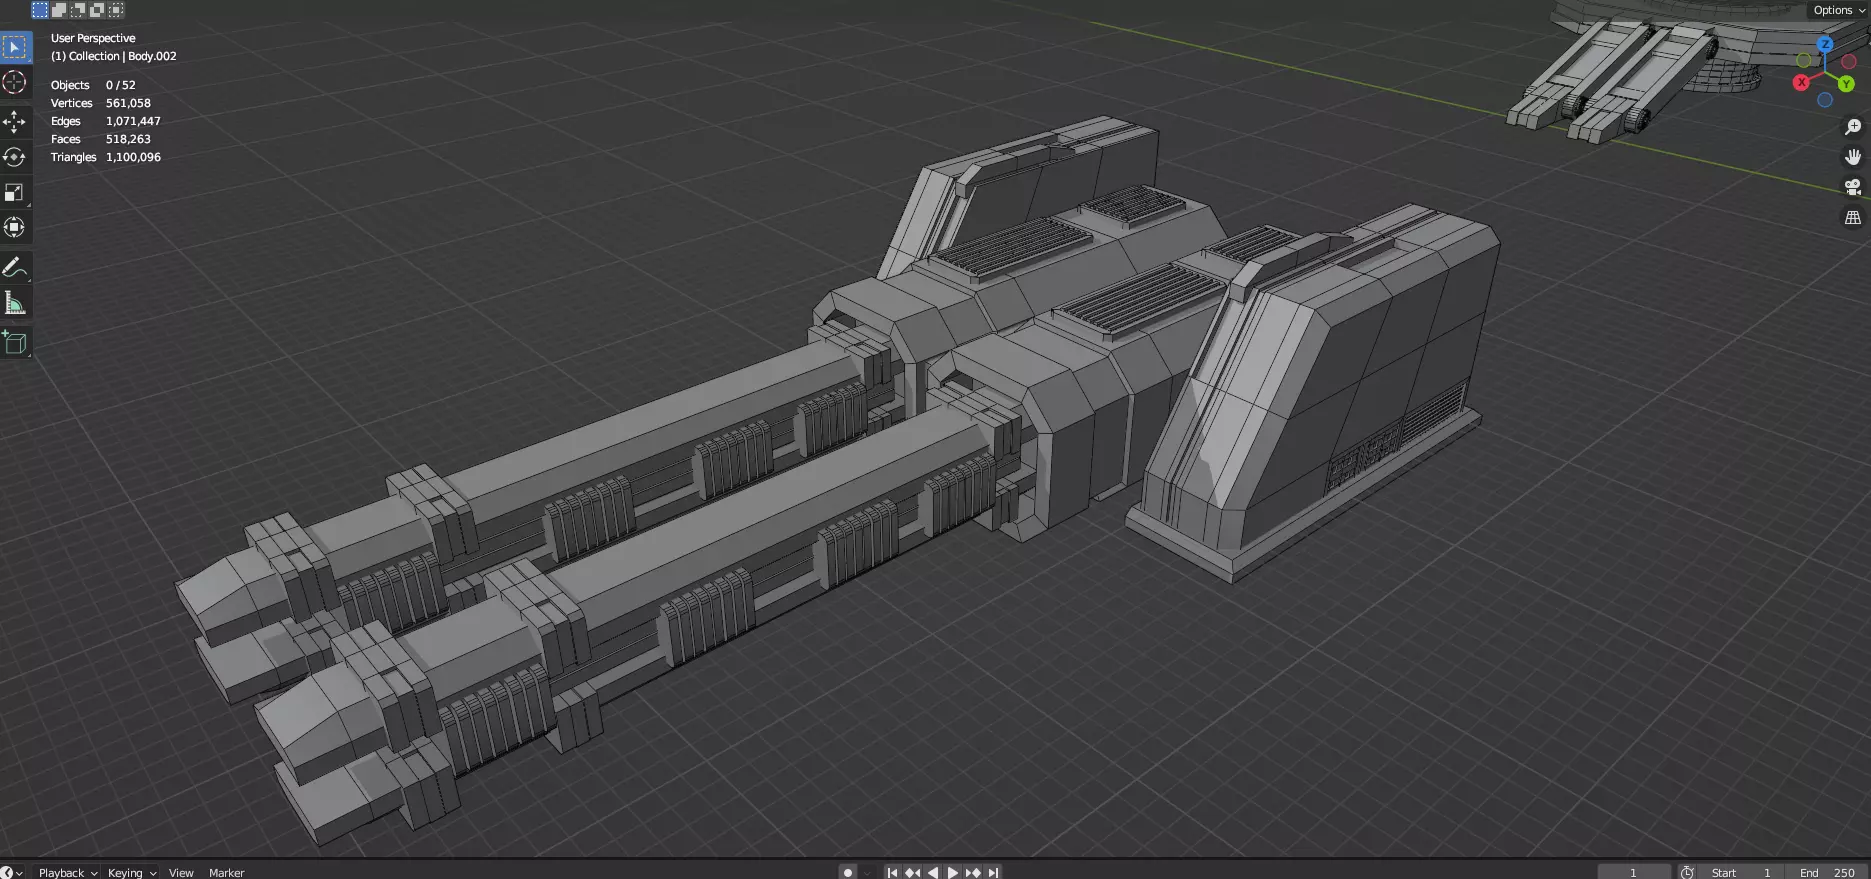Set selection mode to Invert
Image resolution: width=1871 pixels, height=879 pixels.
pyautogui.click(x=97, y=10)
